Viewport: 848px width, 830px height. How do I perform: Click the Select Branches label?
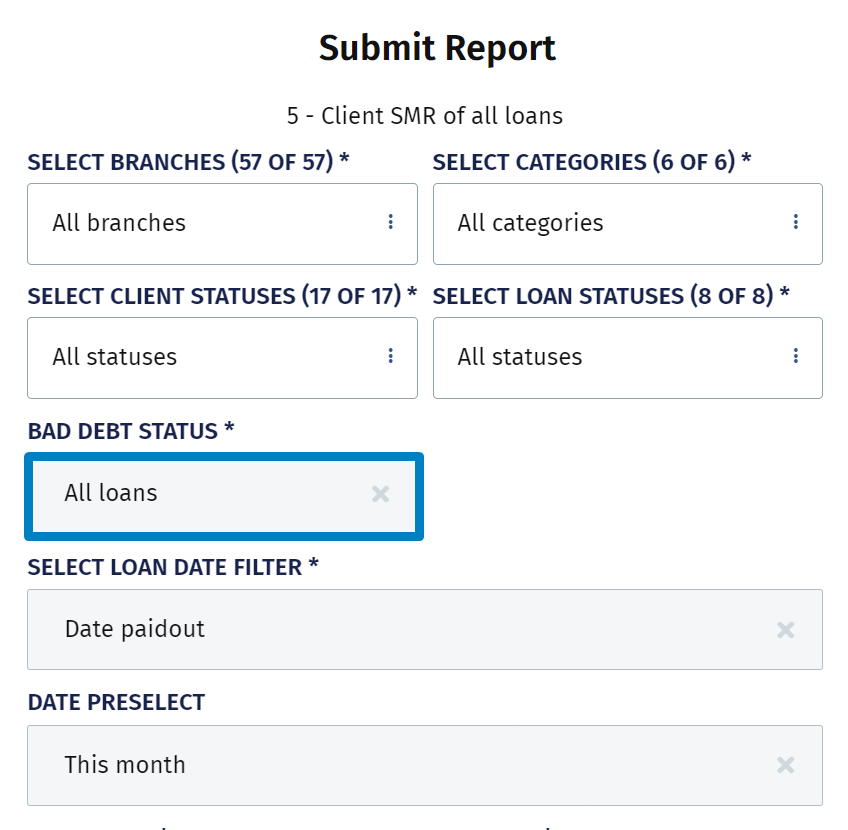pyautogui.click(x=188, y=162)
